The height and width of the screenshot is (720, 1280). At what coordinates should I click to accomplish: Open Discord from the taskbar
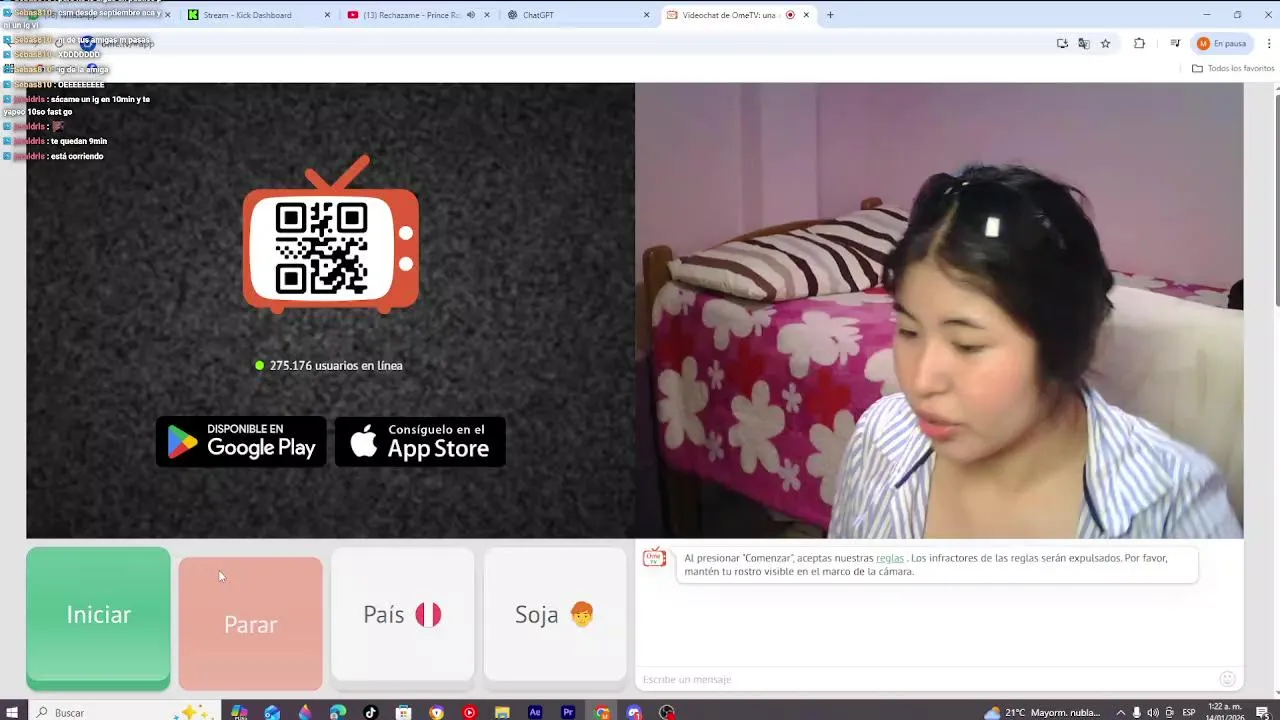tap(634, 712)
